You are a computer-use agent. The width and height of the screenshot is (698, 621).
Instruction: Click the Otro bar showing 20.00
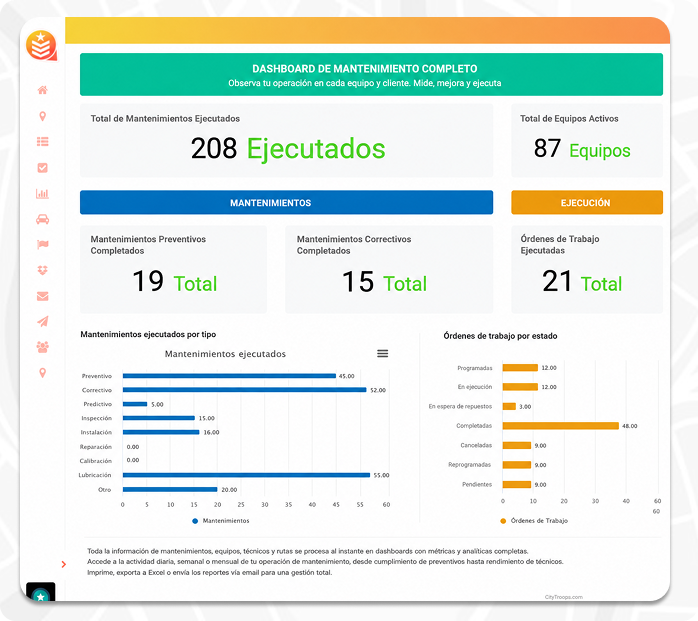pos(170,490)
